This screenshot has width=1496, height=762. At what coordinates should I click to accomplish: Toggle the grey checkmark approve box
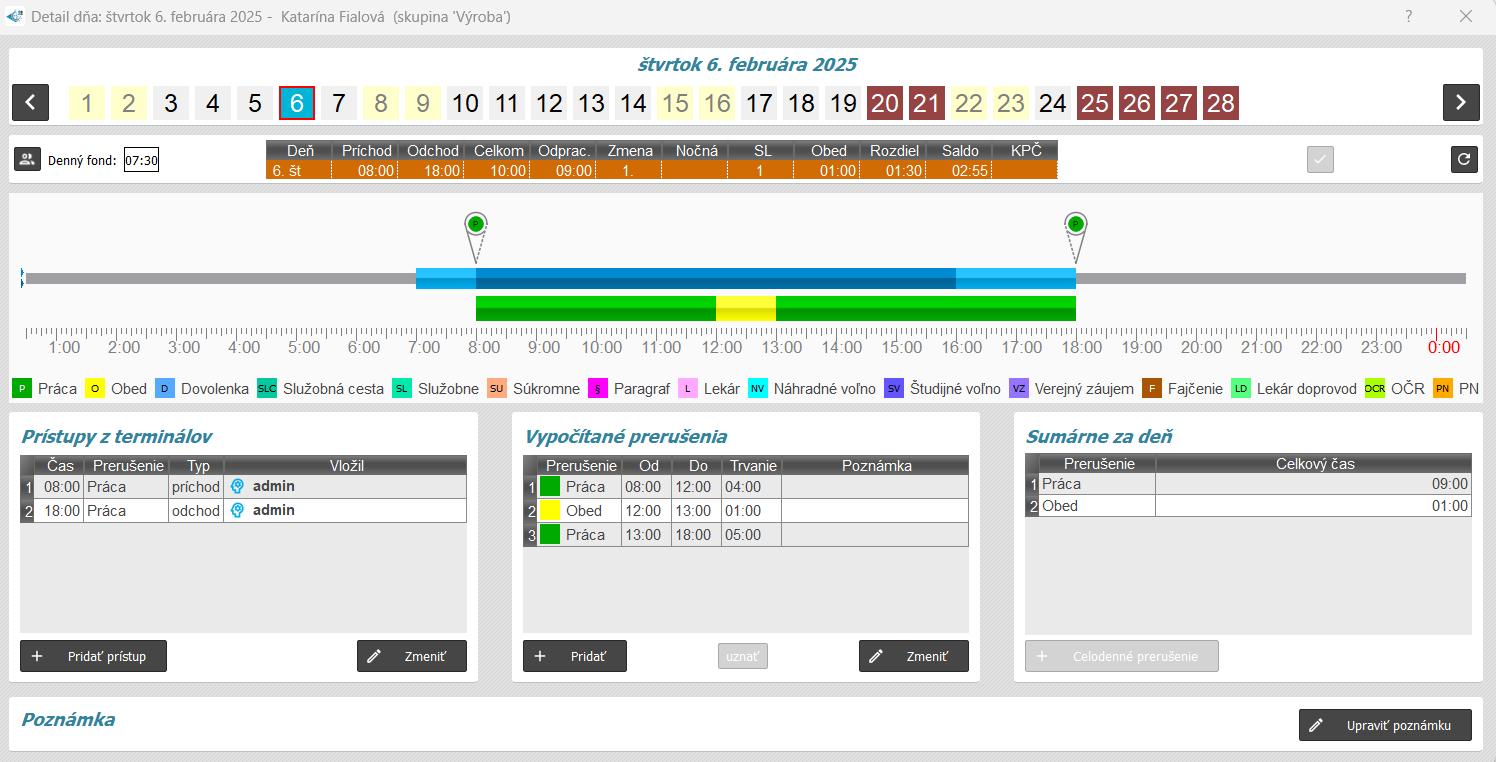tap(1320, 160)
